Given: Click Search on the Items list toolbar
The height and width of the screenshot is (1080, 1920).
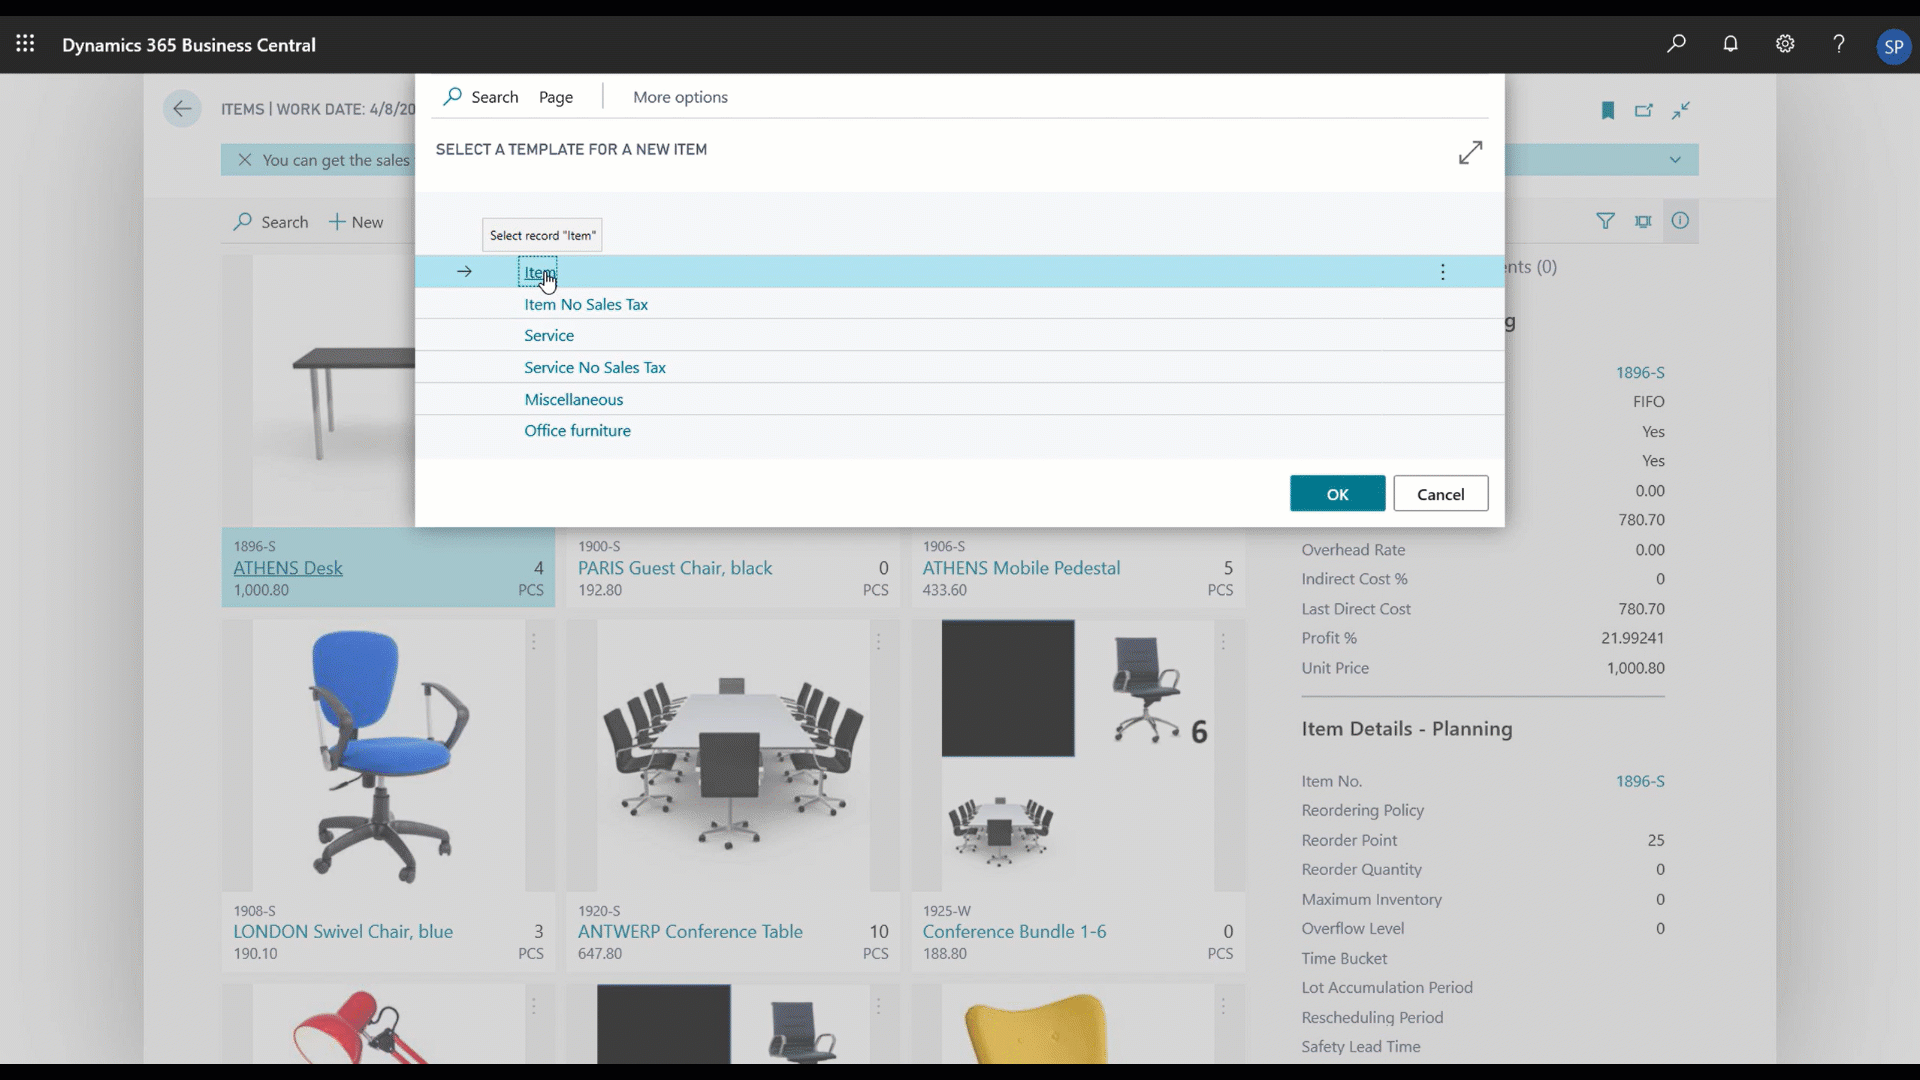Looking at the screenshot, I should pos(271,222).
